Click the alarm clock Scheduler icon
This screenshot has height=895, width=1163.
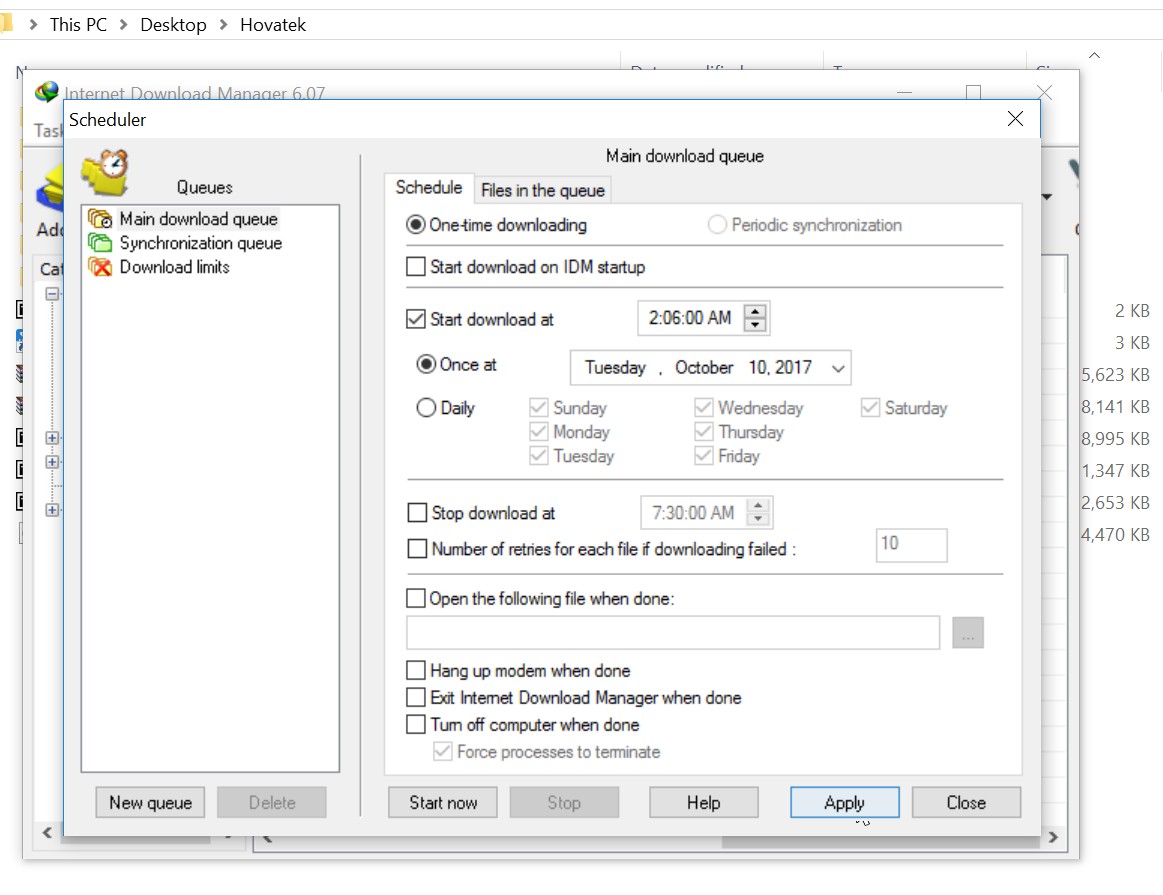coord(105,172)
